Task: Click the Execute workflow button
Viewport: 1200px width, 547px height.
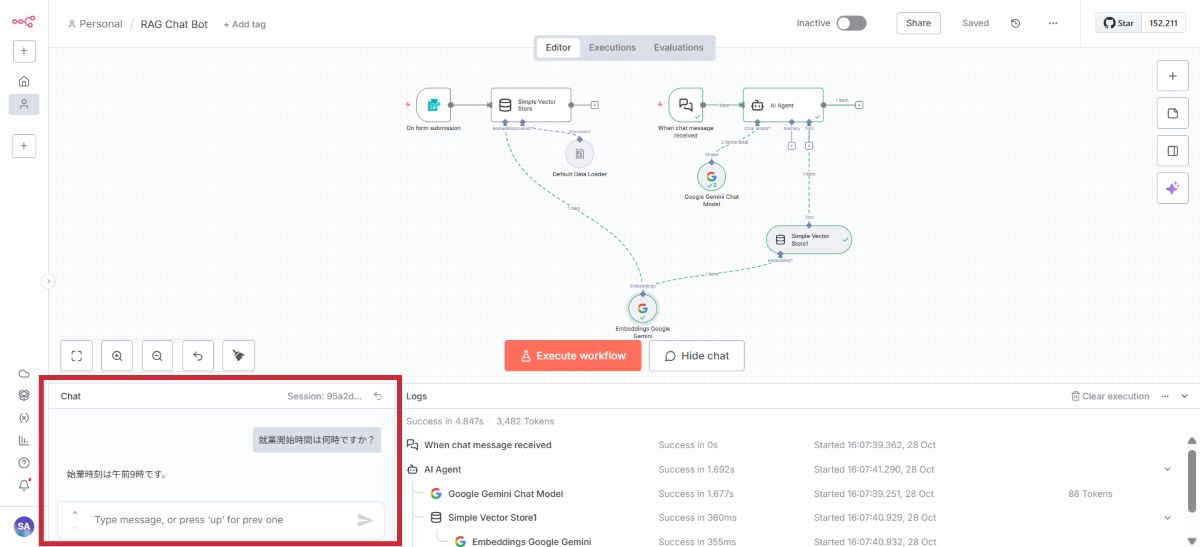Action: [x=572, y=356]
